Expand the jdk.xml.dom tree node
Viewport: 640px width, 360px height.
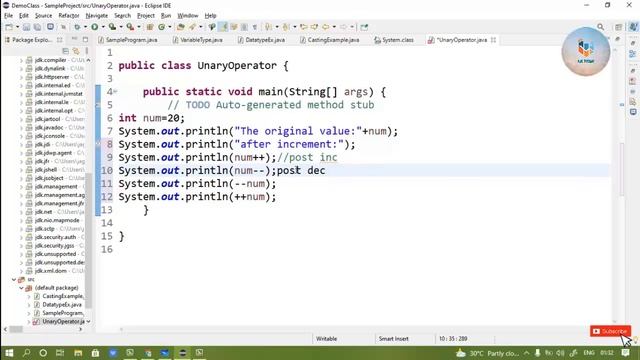click(21, 271)
